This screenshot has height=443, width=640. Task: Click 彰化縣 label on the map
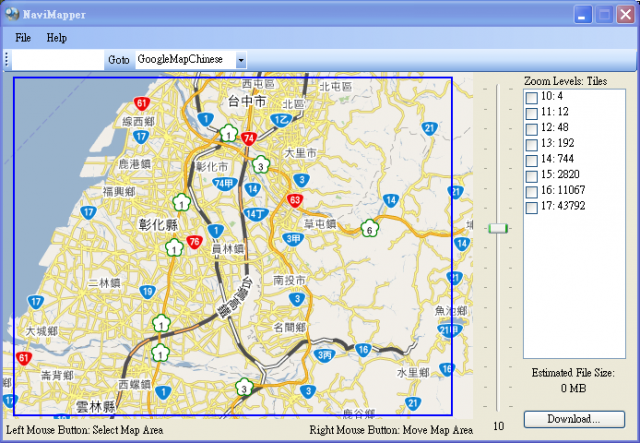(x=158, y=224)
